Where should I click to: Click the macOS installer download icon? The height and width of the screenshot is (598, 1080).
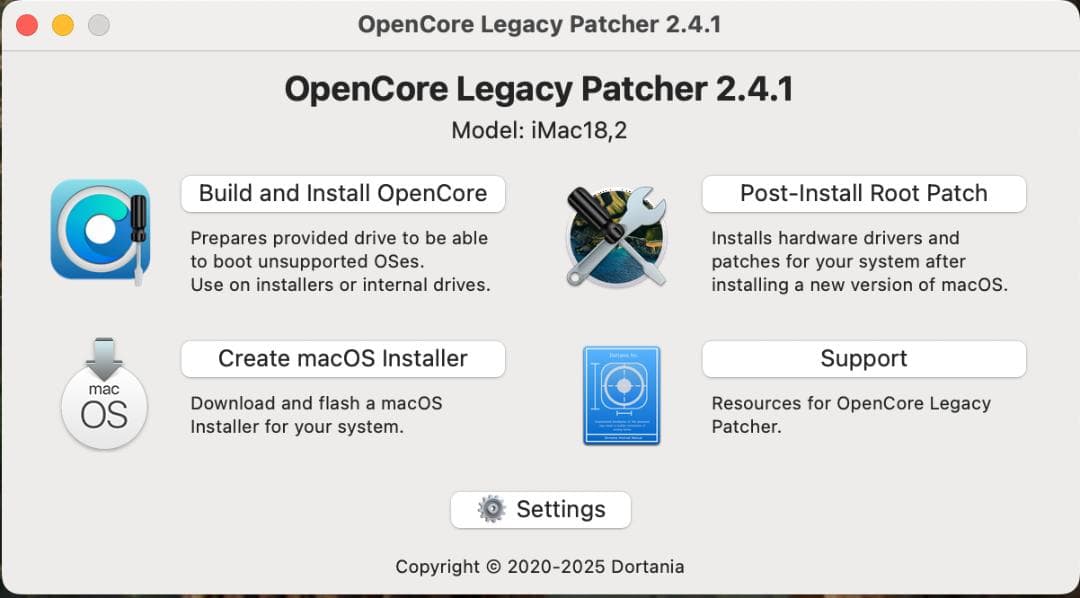103,393
